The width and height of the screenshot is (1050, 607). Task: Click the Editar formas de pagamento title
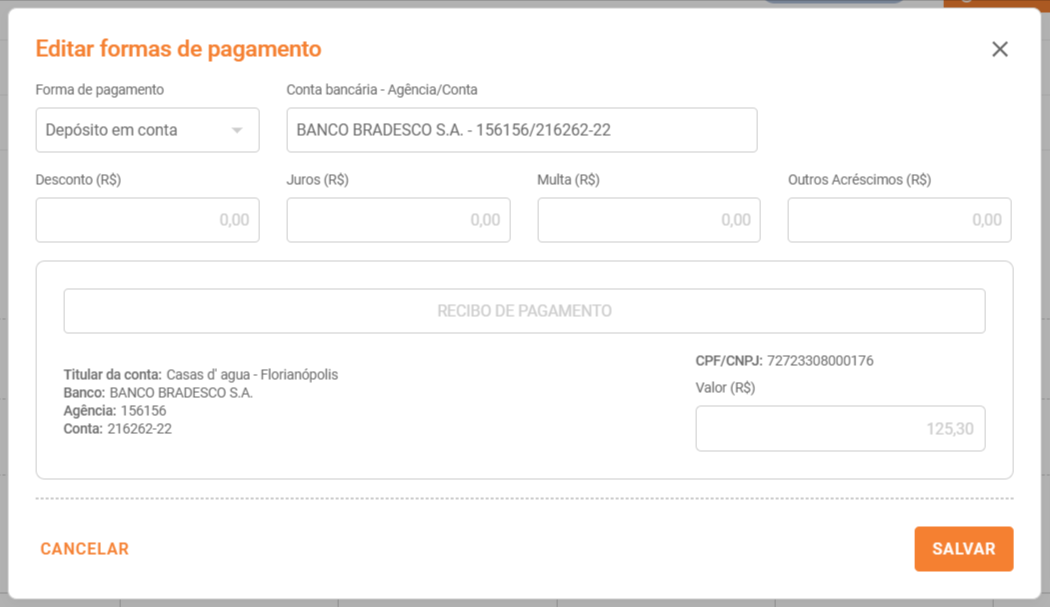click(178, 49)
